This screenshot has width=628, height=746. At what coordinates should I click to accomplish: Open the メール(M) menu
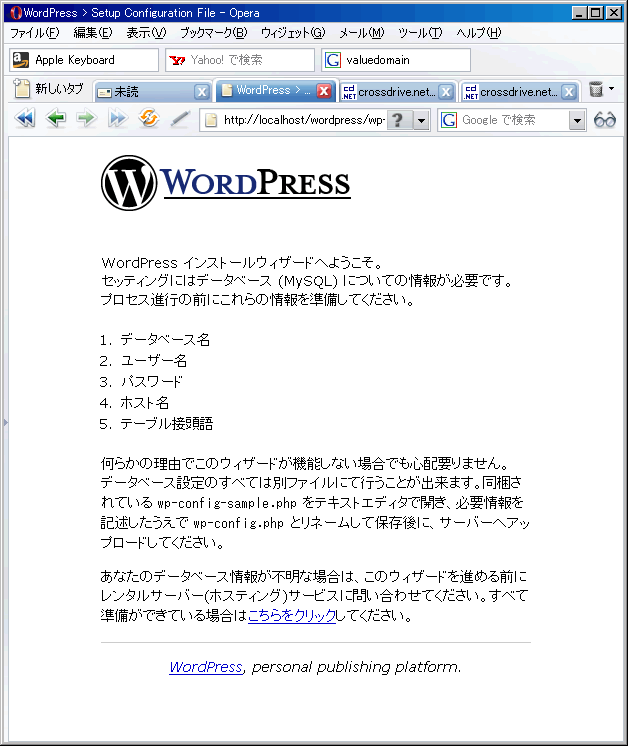coord(362,33)
